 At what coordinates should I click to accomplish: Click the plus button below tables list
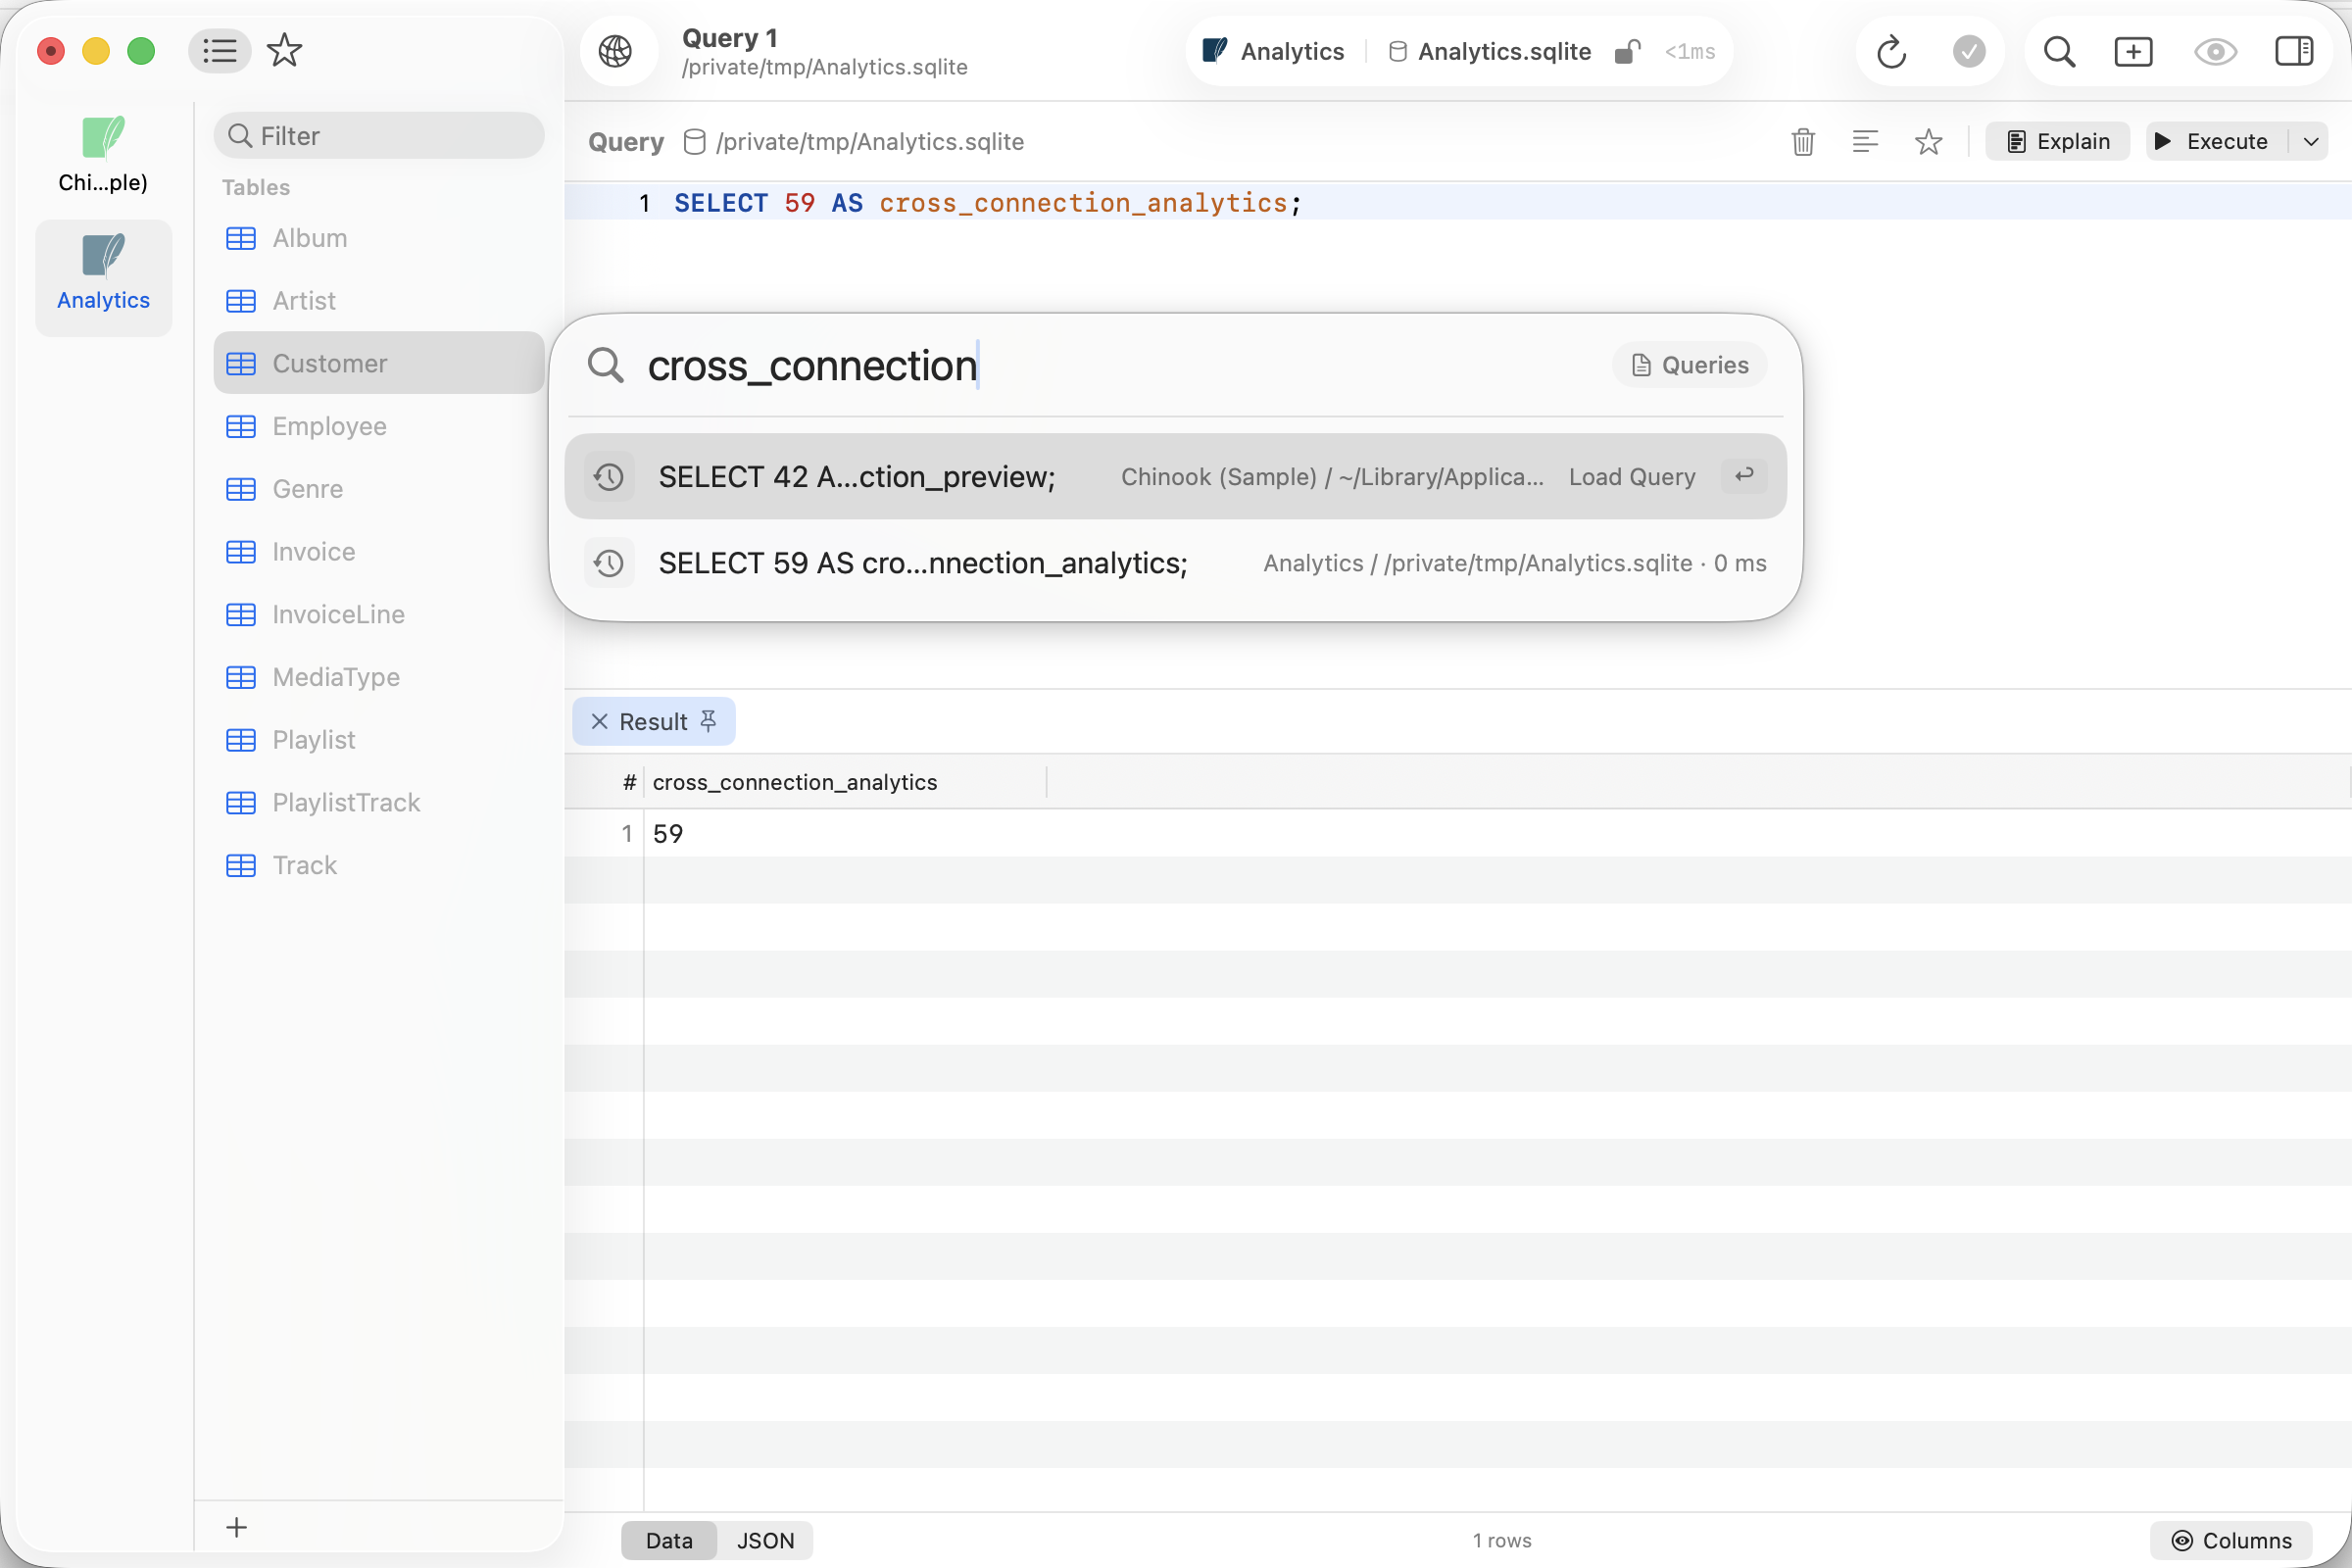[x=237, y=1527]
